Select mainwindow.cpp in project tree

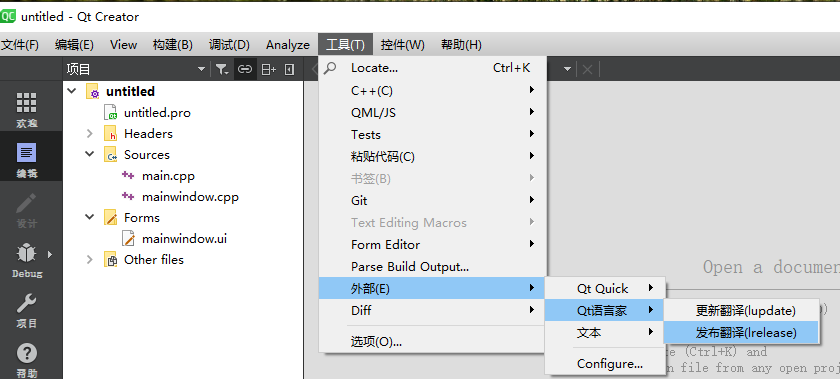[x=190, y=197]
